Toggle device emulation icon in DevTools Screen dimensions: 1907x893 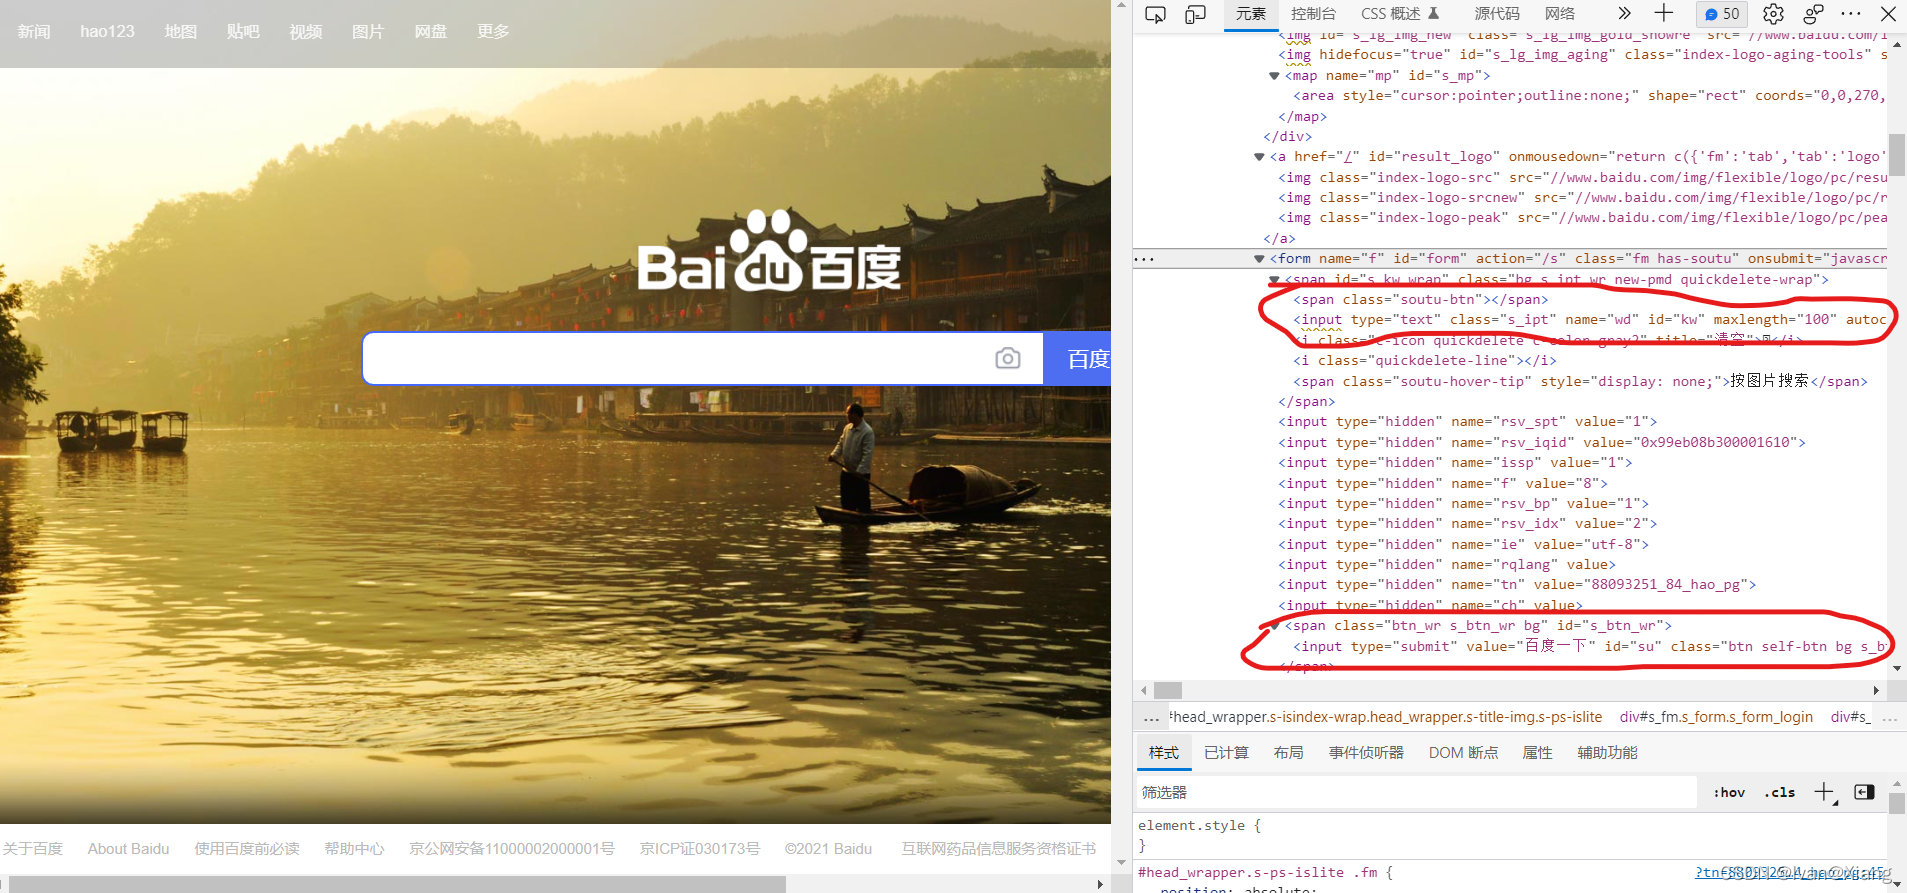(x=1195, y=14)
